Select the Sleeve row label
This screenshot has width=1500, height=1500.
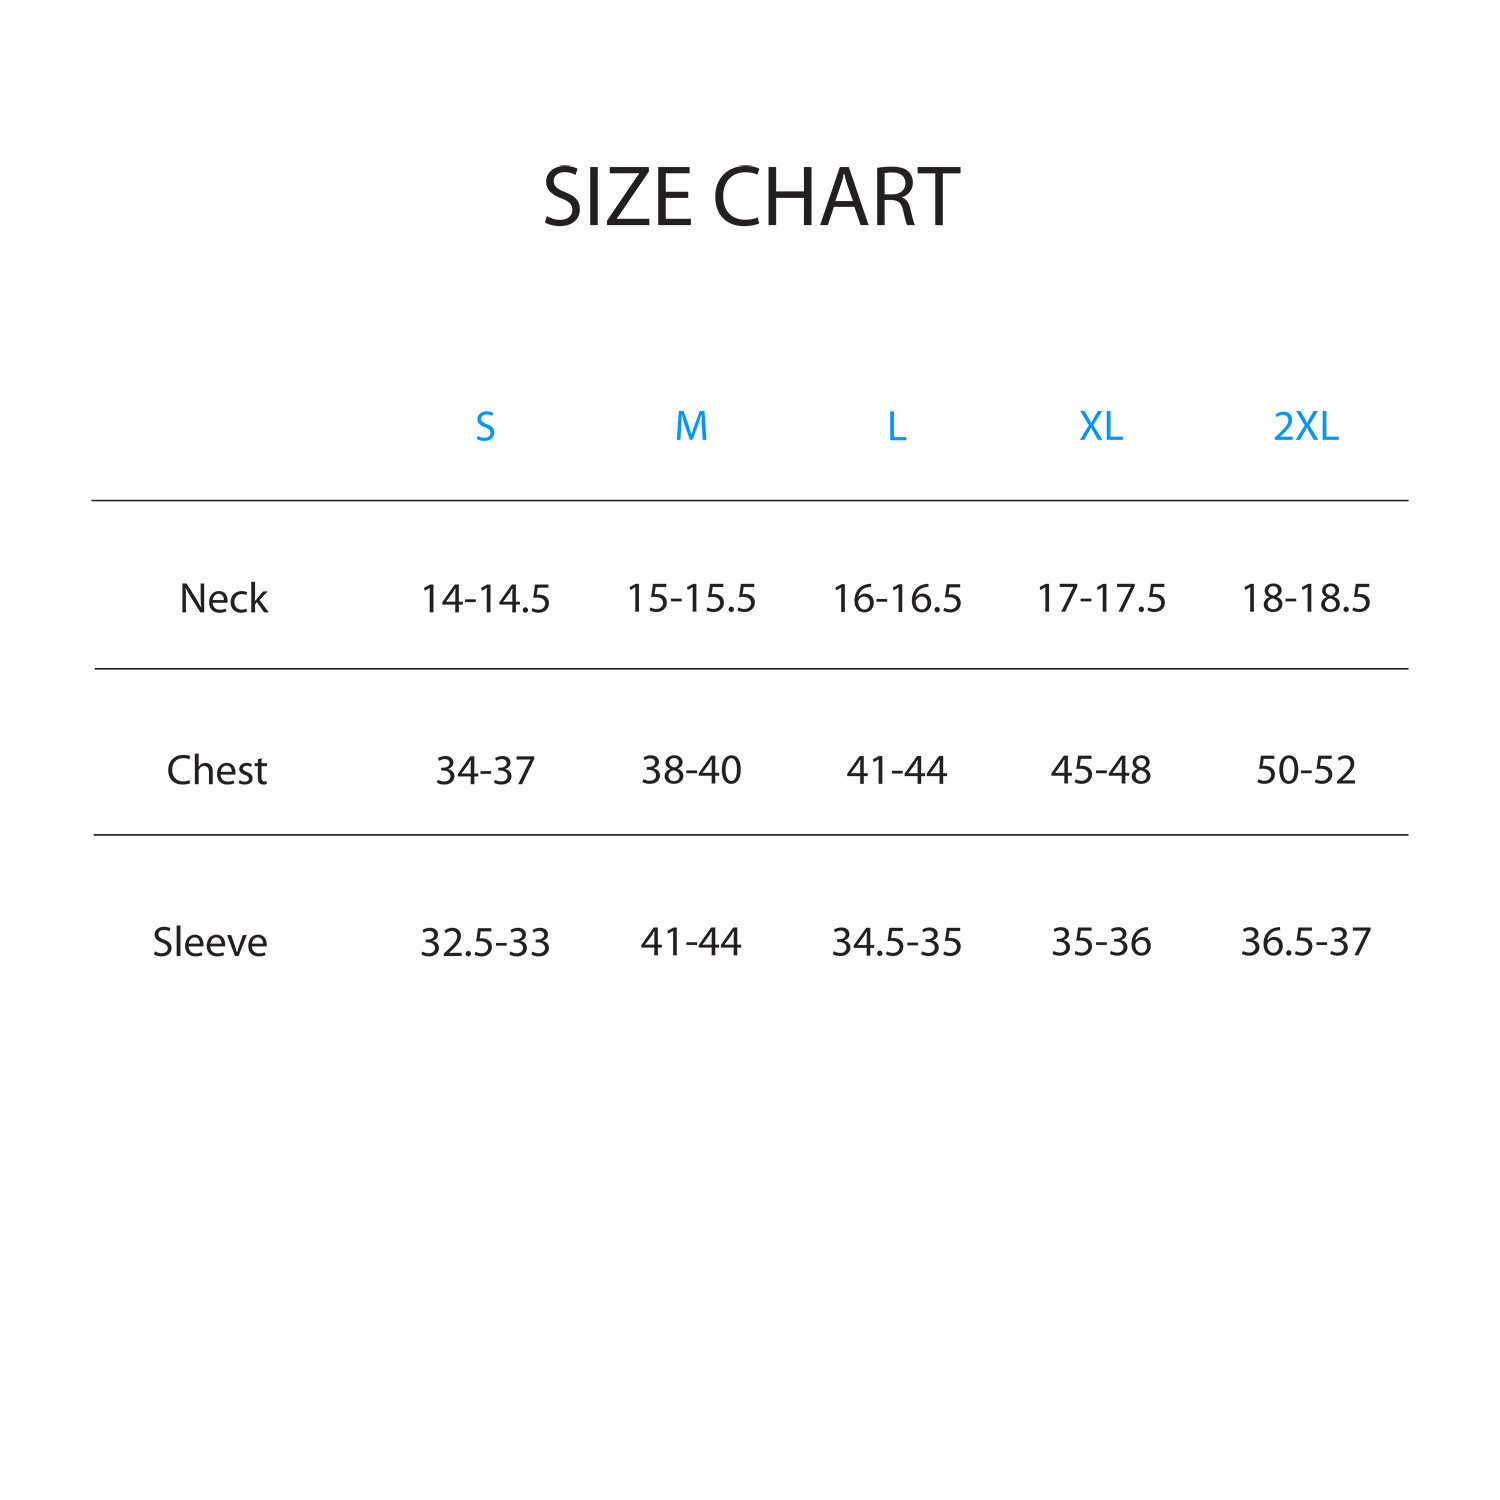click(210, 942)
